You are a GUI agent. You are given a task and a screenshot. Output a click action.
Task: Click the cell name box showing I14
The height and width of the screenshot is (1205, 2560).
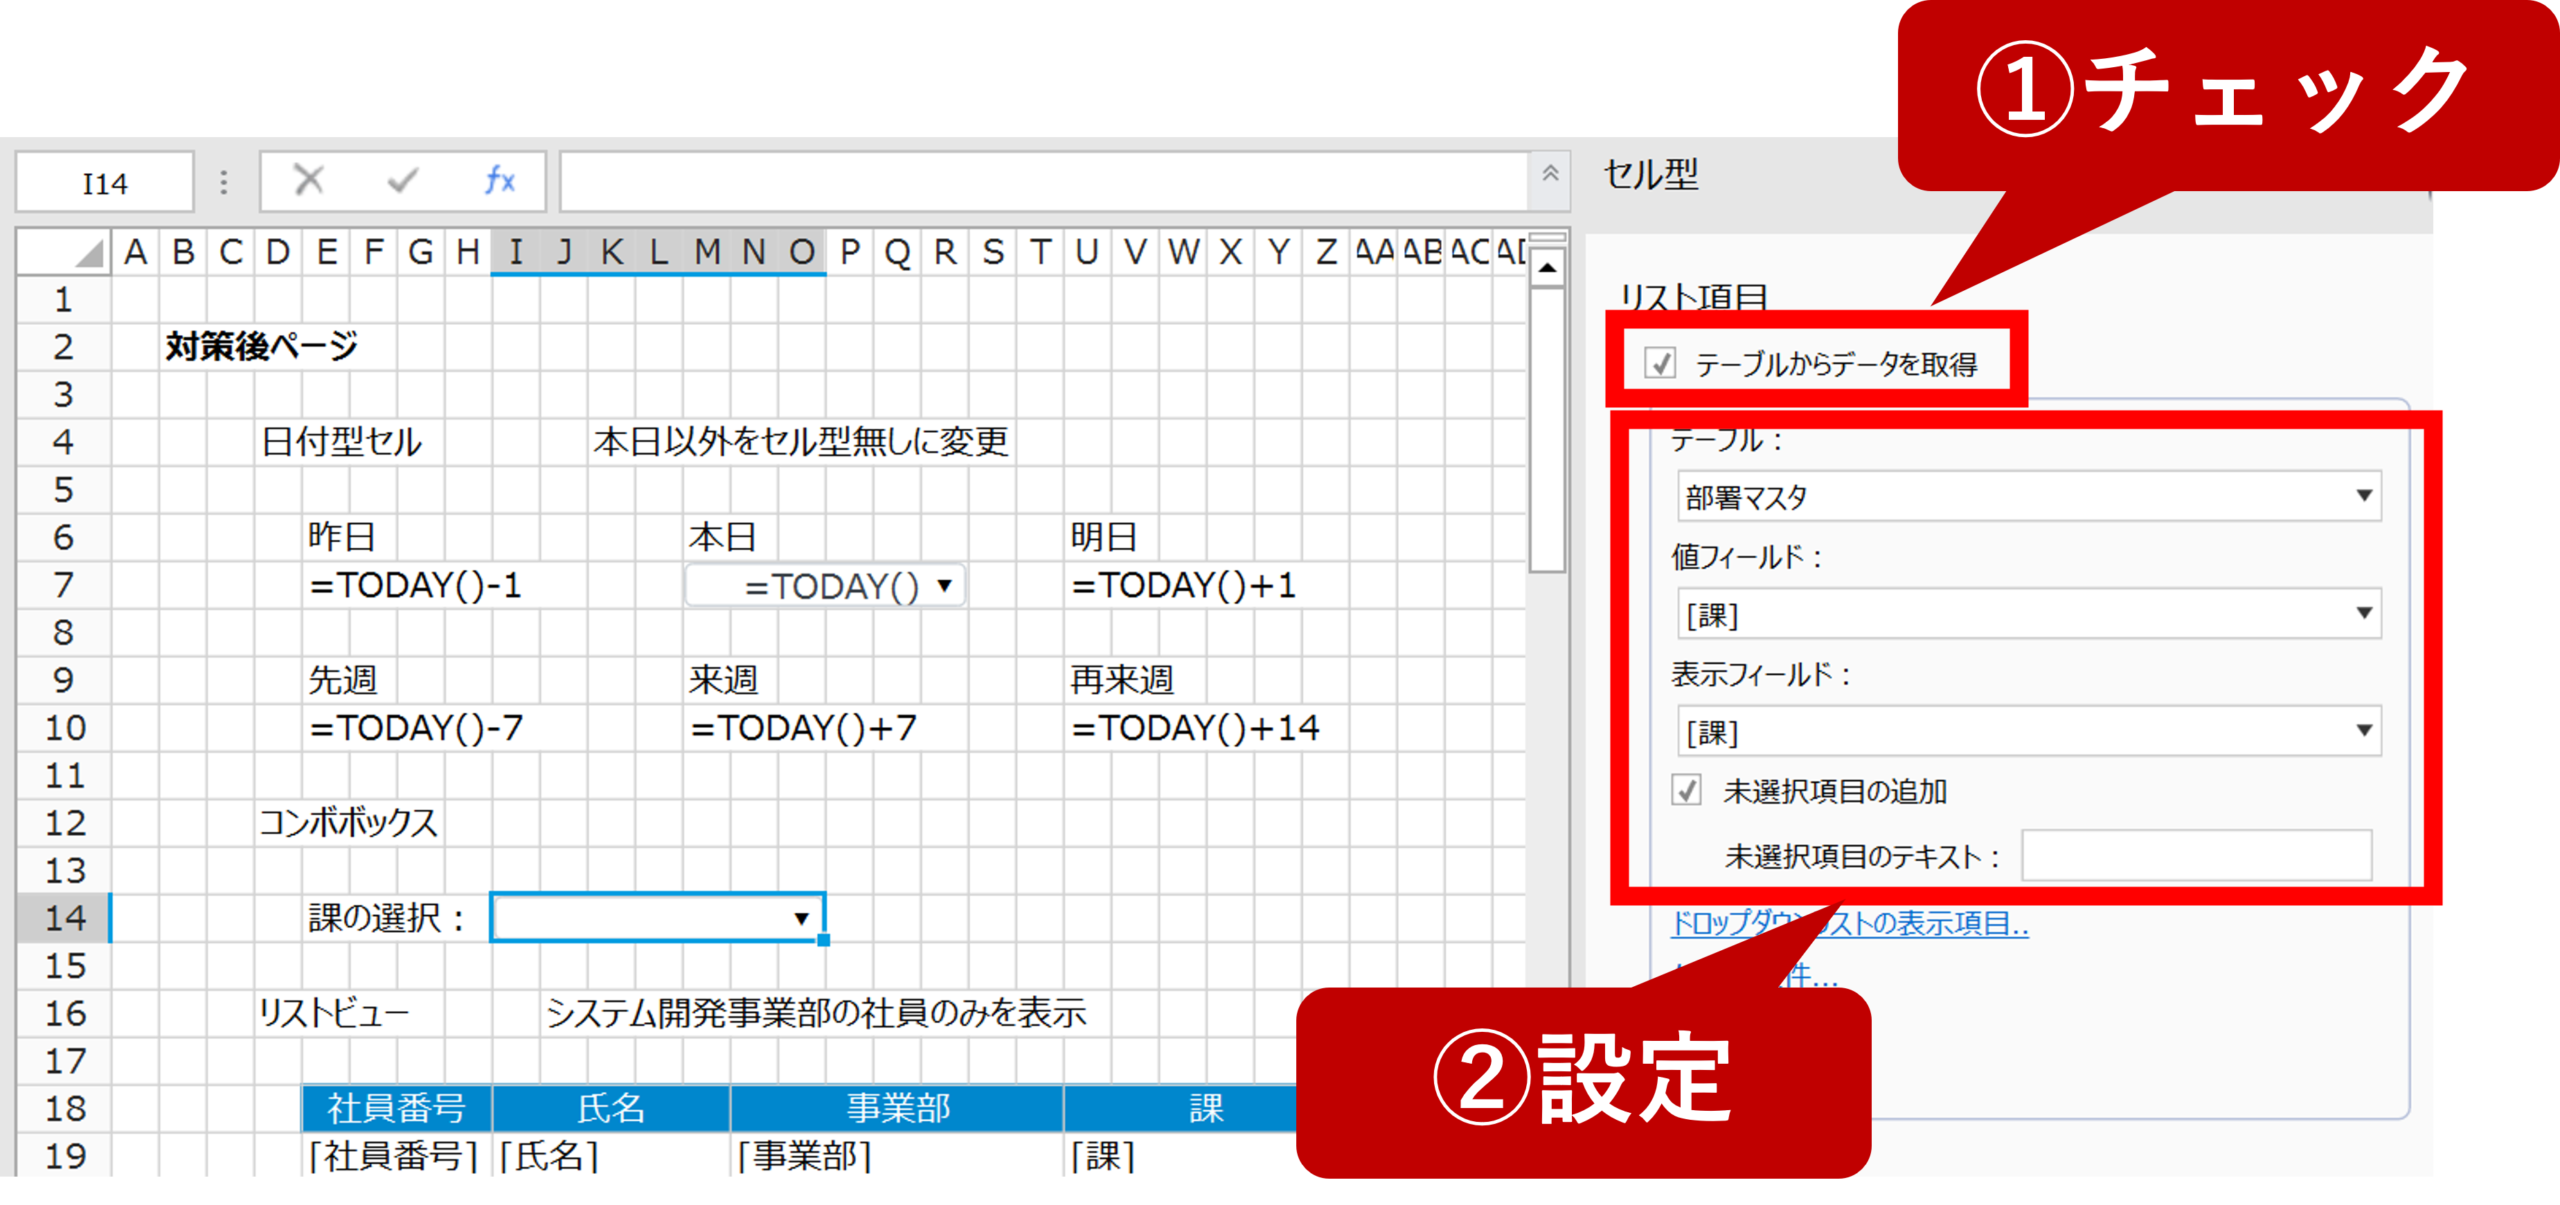[104, 183]
